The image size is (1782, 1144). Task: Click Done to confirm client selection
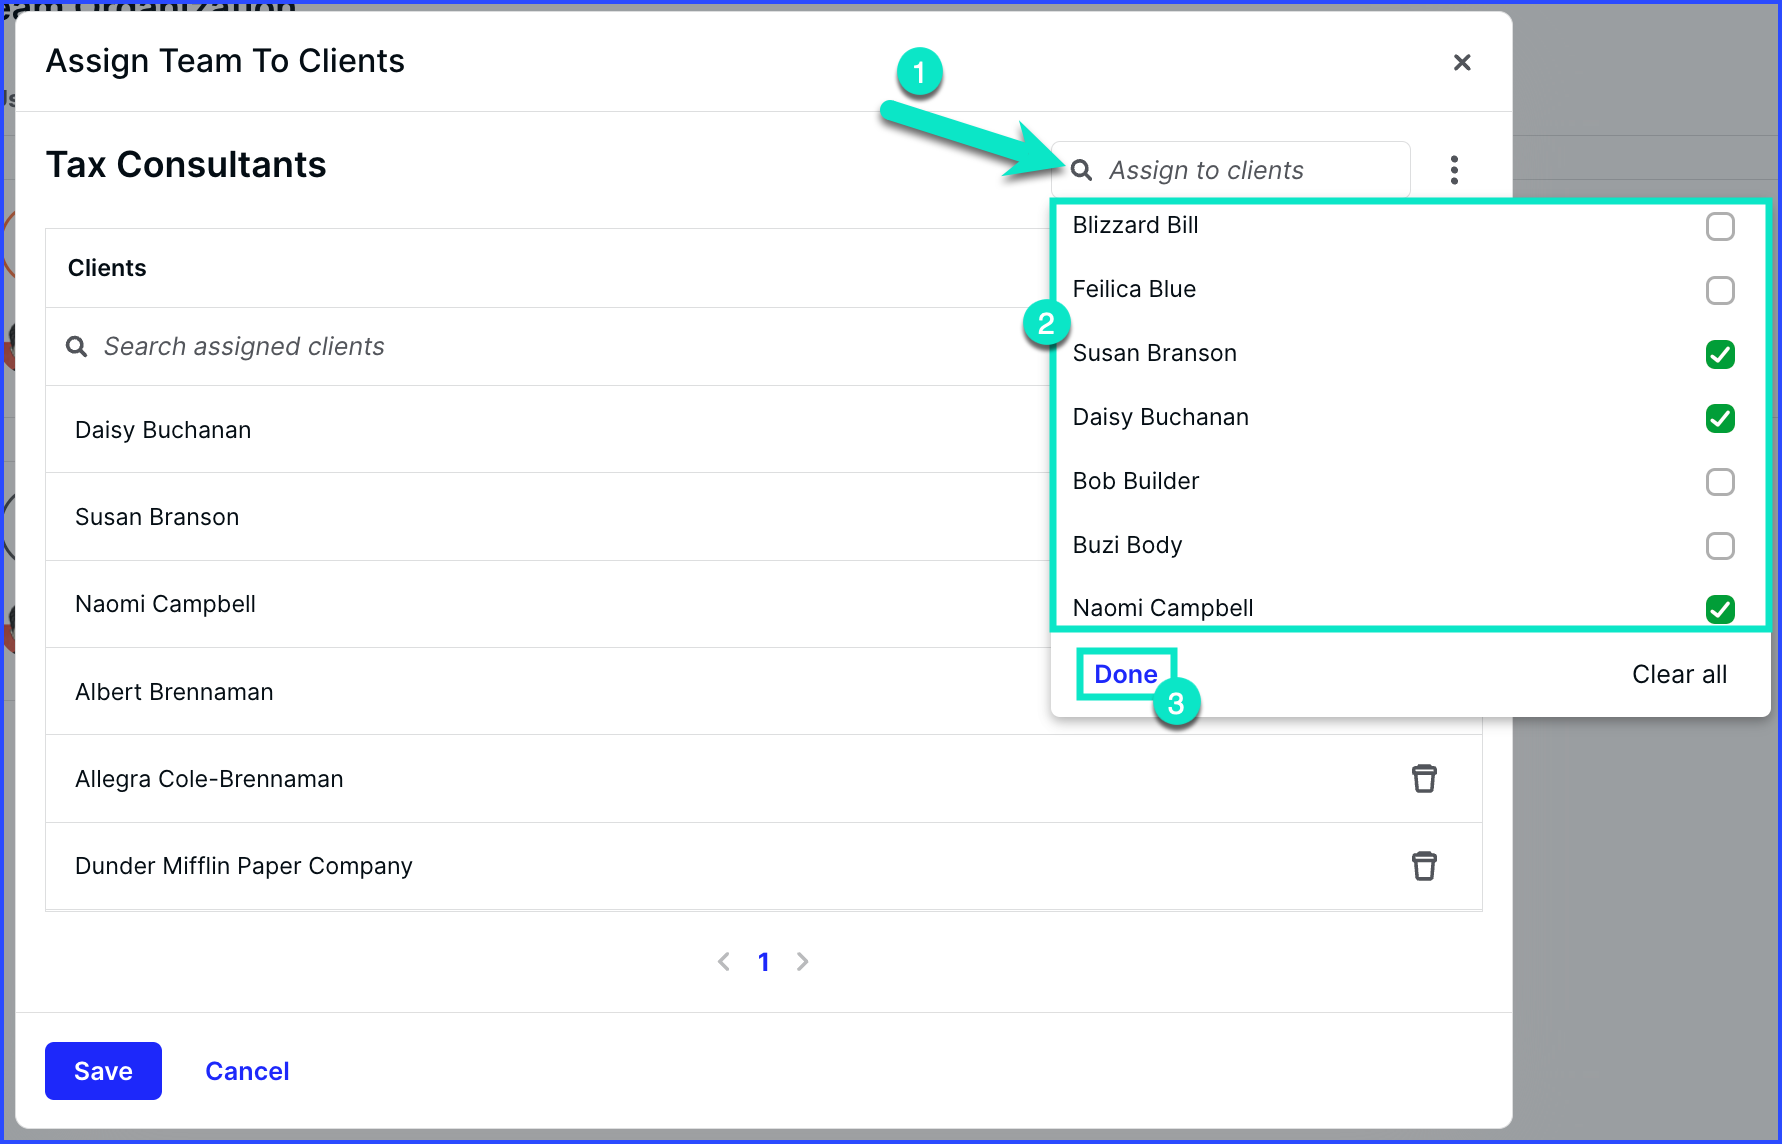(x=1126, y=674)
